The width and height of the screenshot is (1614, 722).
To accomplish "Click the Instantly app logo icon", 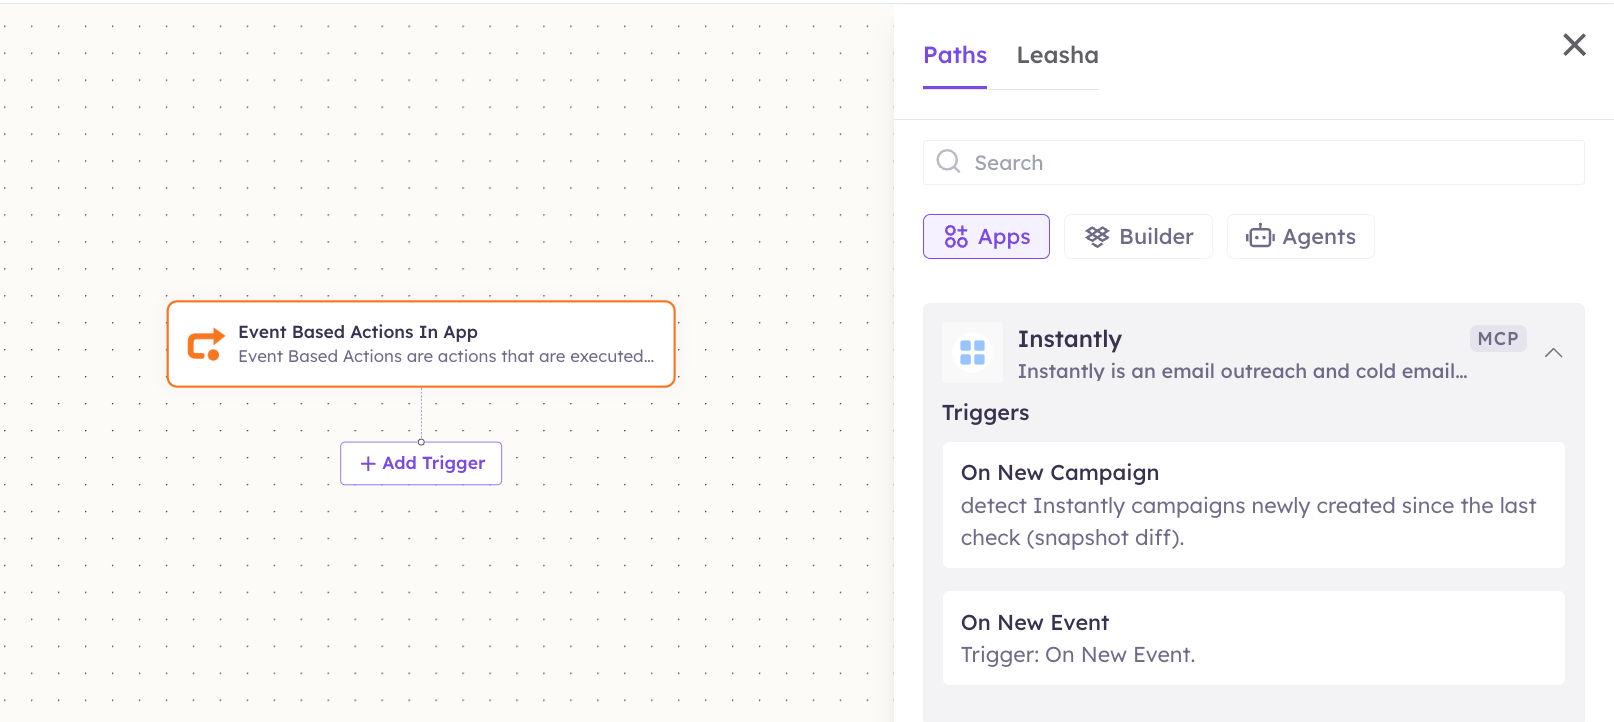I will 972,352.
